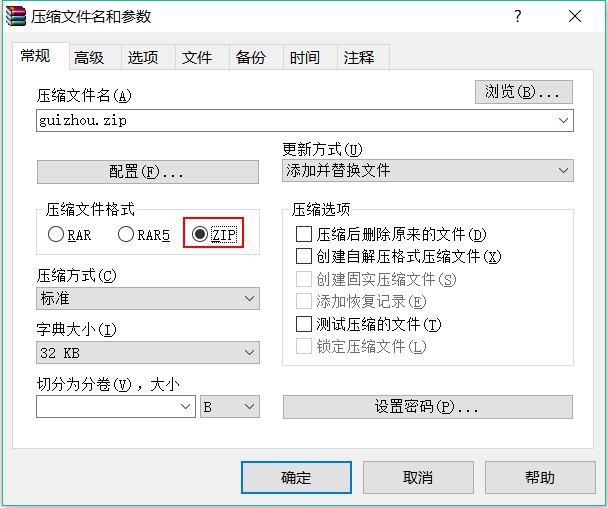
Task: Select the RAR5 format radio button
Action: [x=126, y=235]
